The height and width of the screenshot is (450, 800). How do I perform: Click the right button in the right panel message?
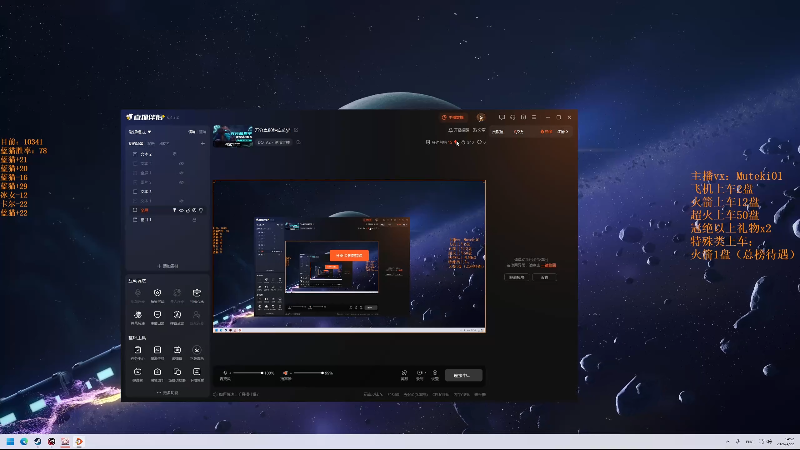pyautogui.click(x=544, y=278)
